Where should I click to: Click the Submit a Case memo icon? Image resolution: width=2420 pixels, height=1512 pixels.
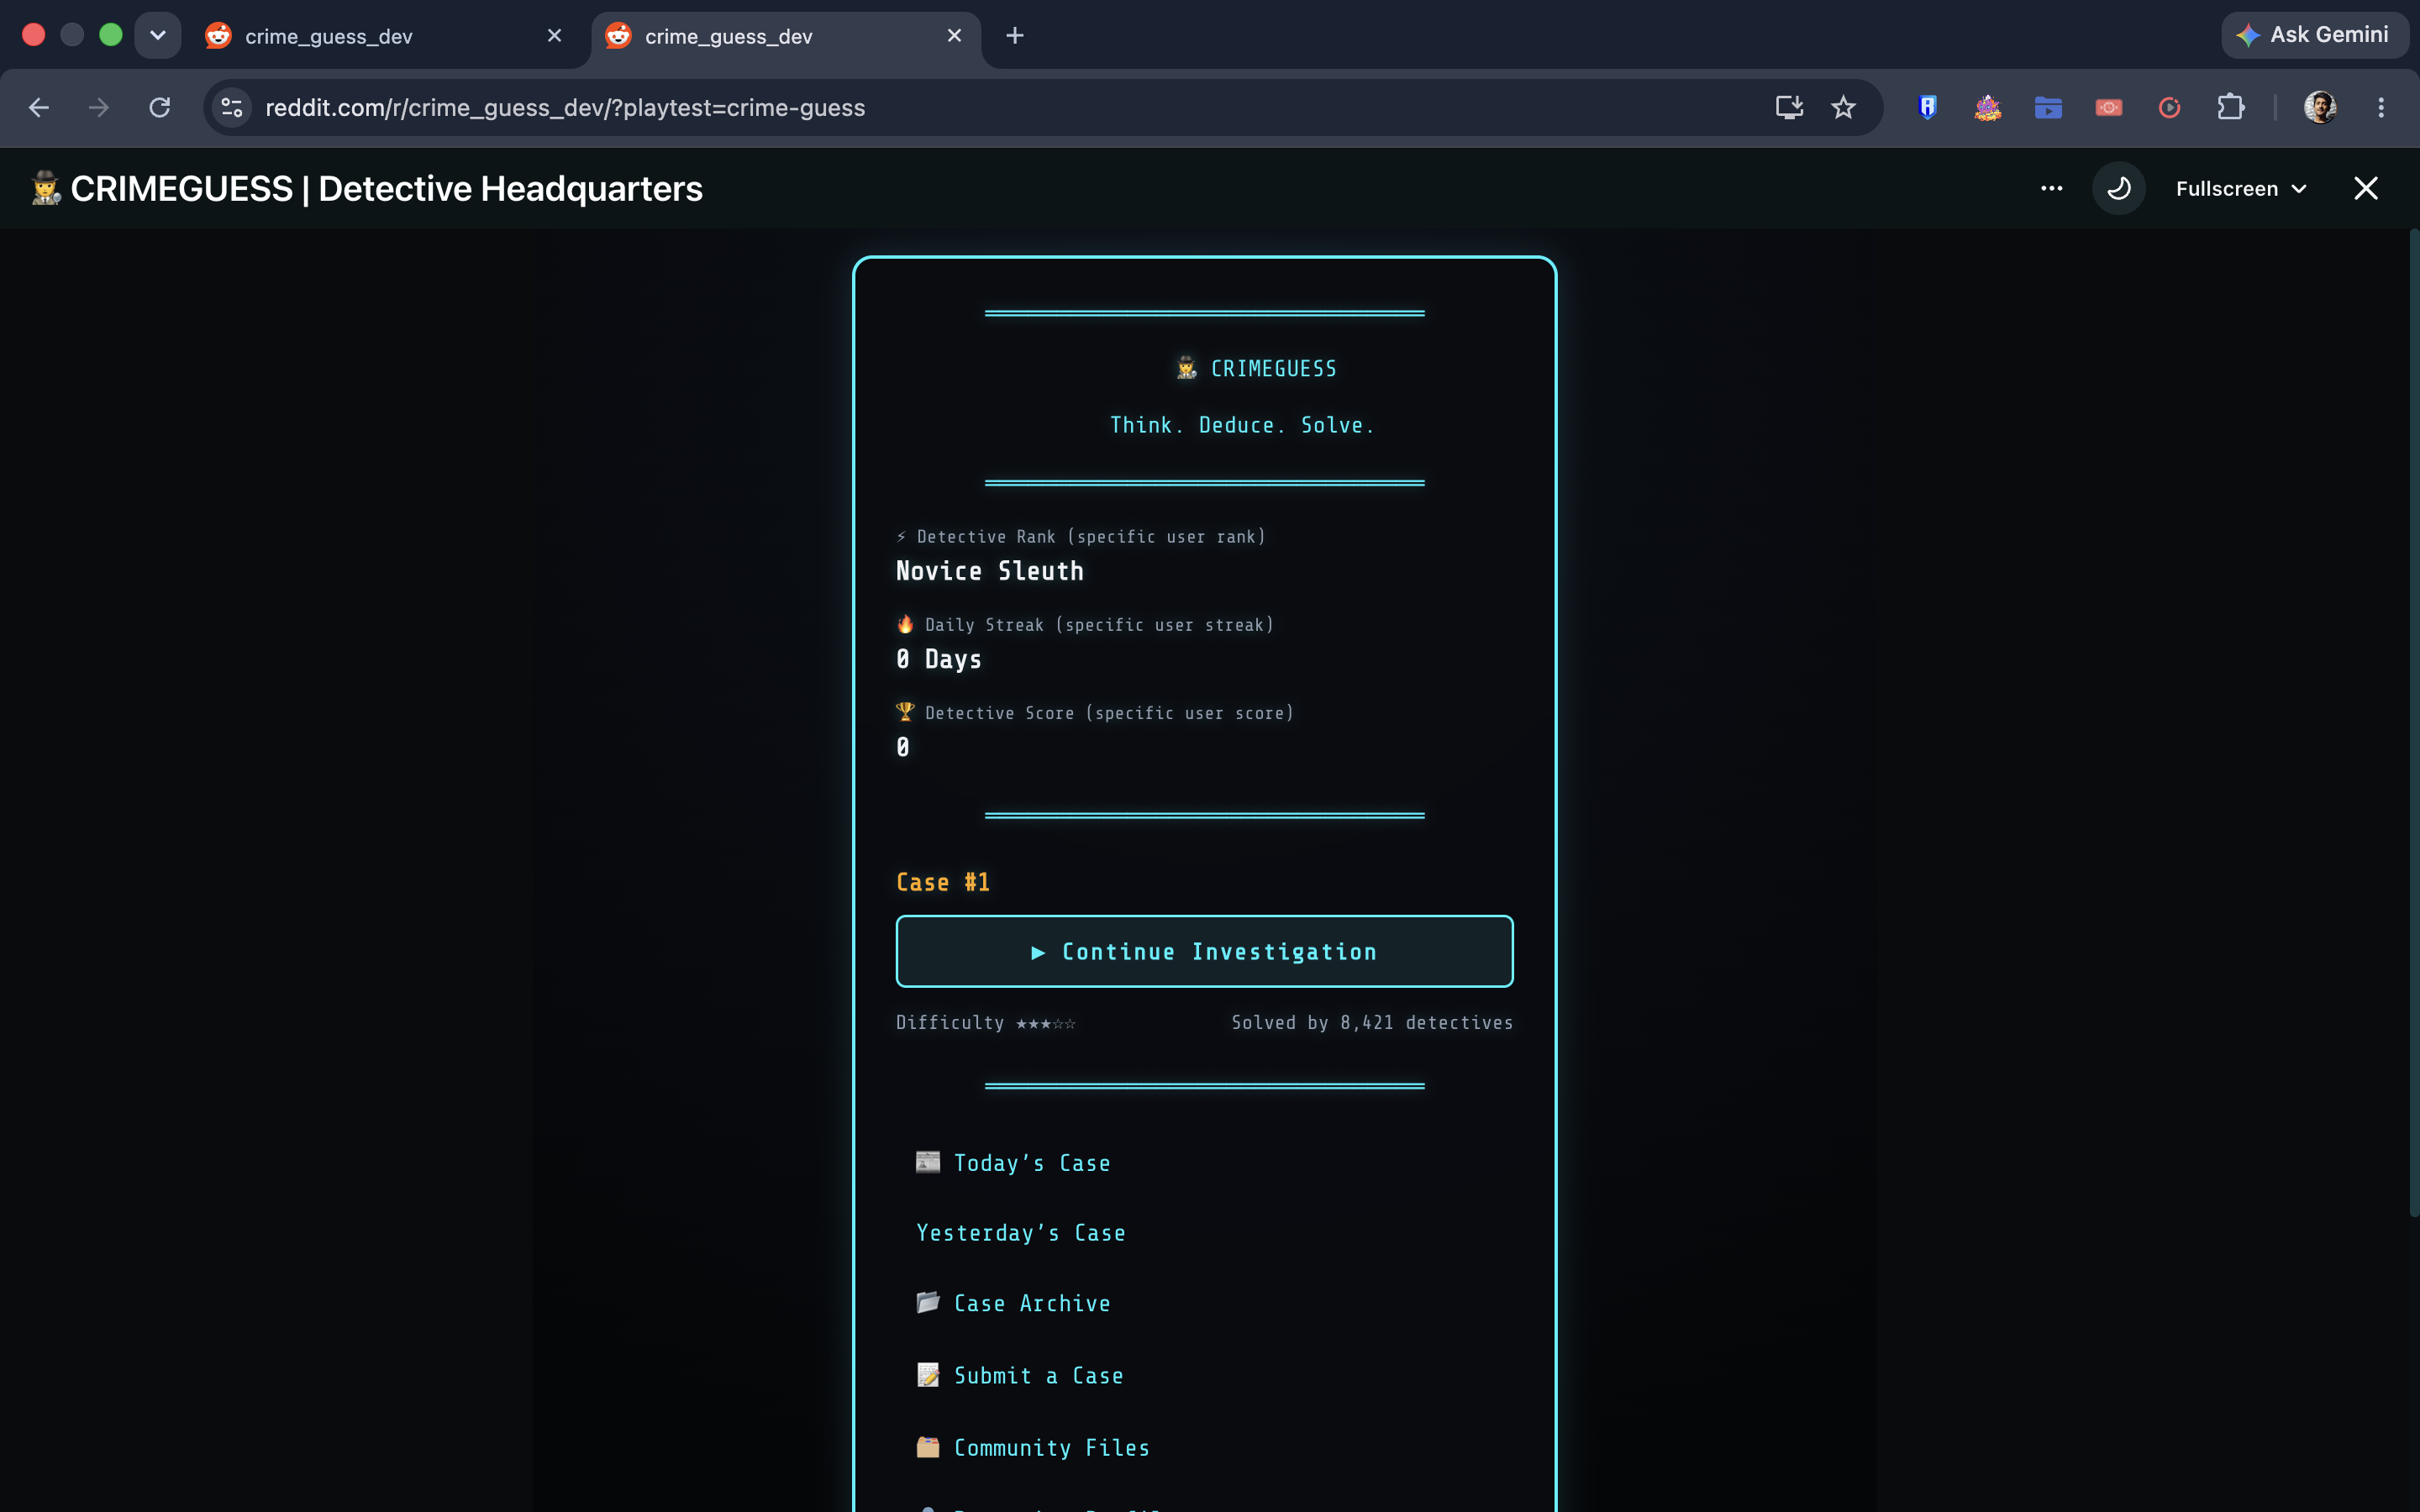pyautogui.click(x=928, y=1375)
